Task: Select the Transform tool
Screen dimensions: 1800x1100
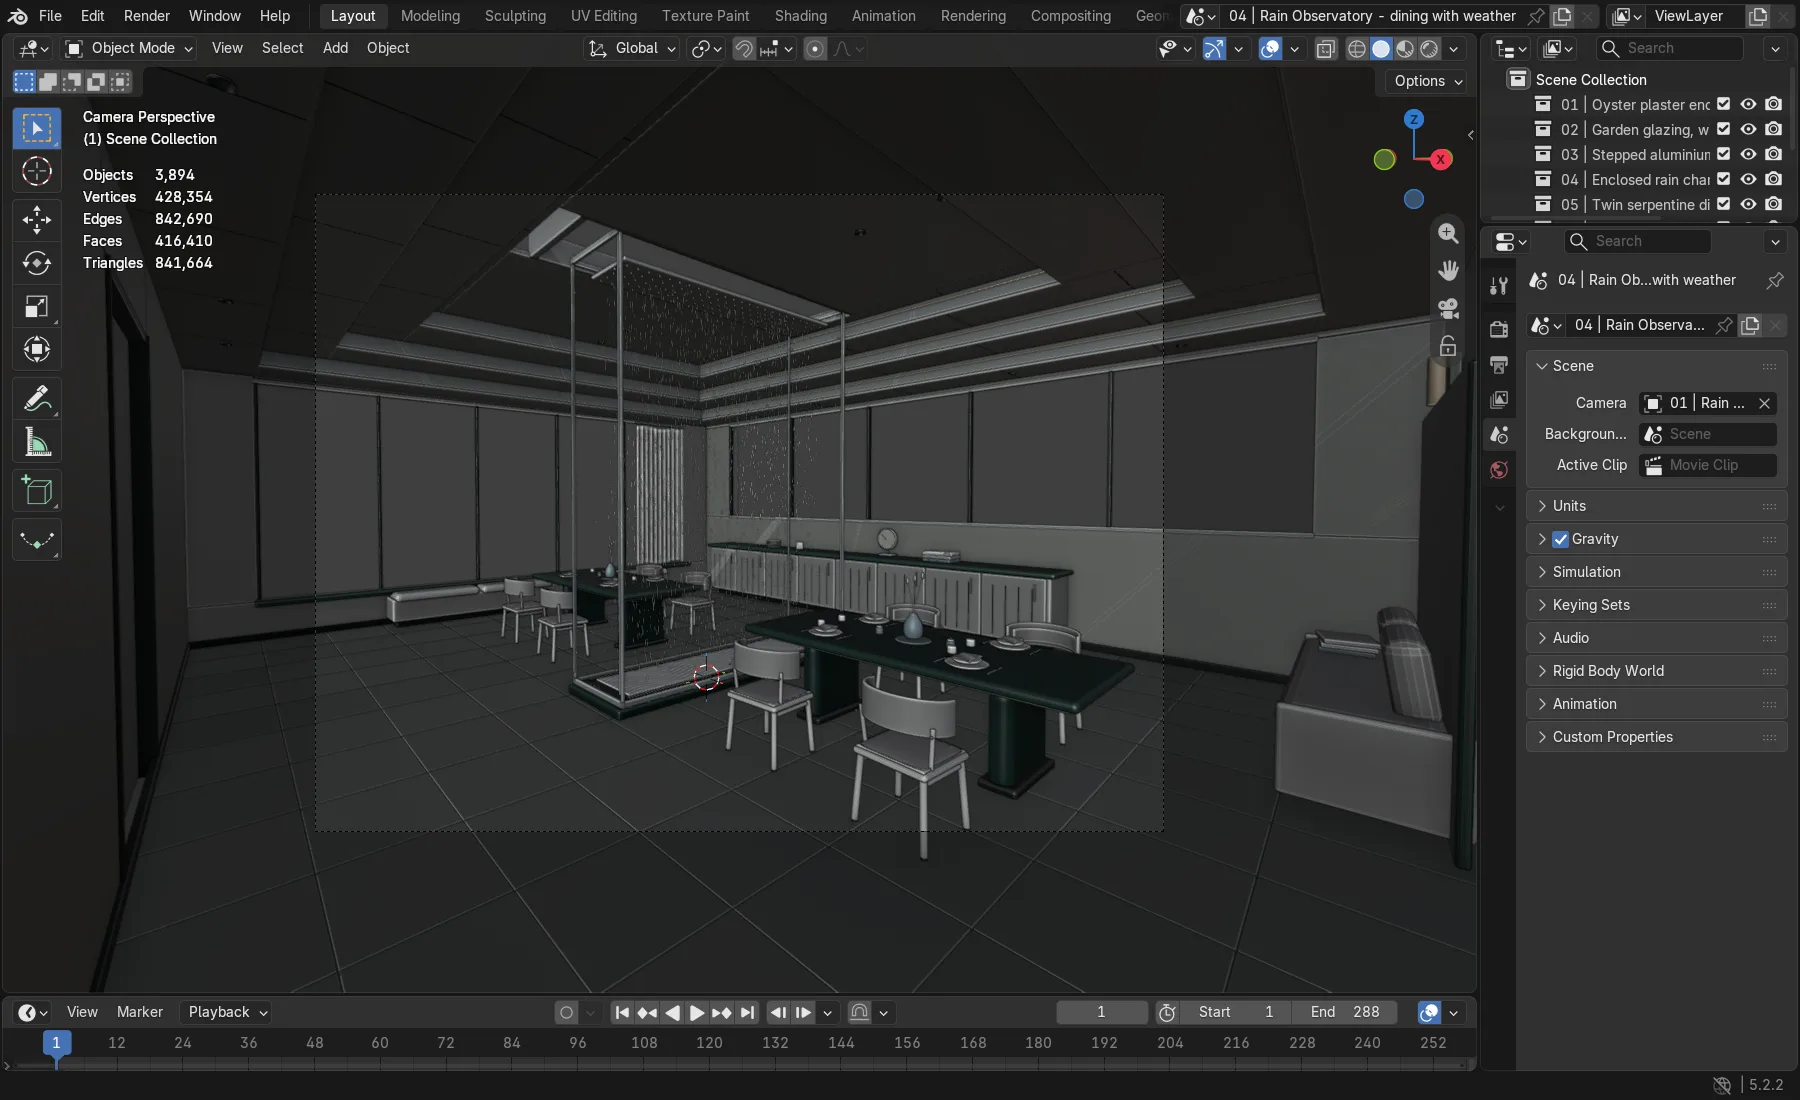Action: (37, 350)
